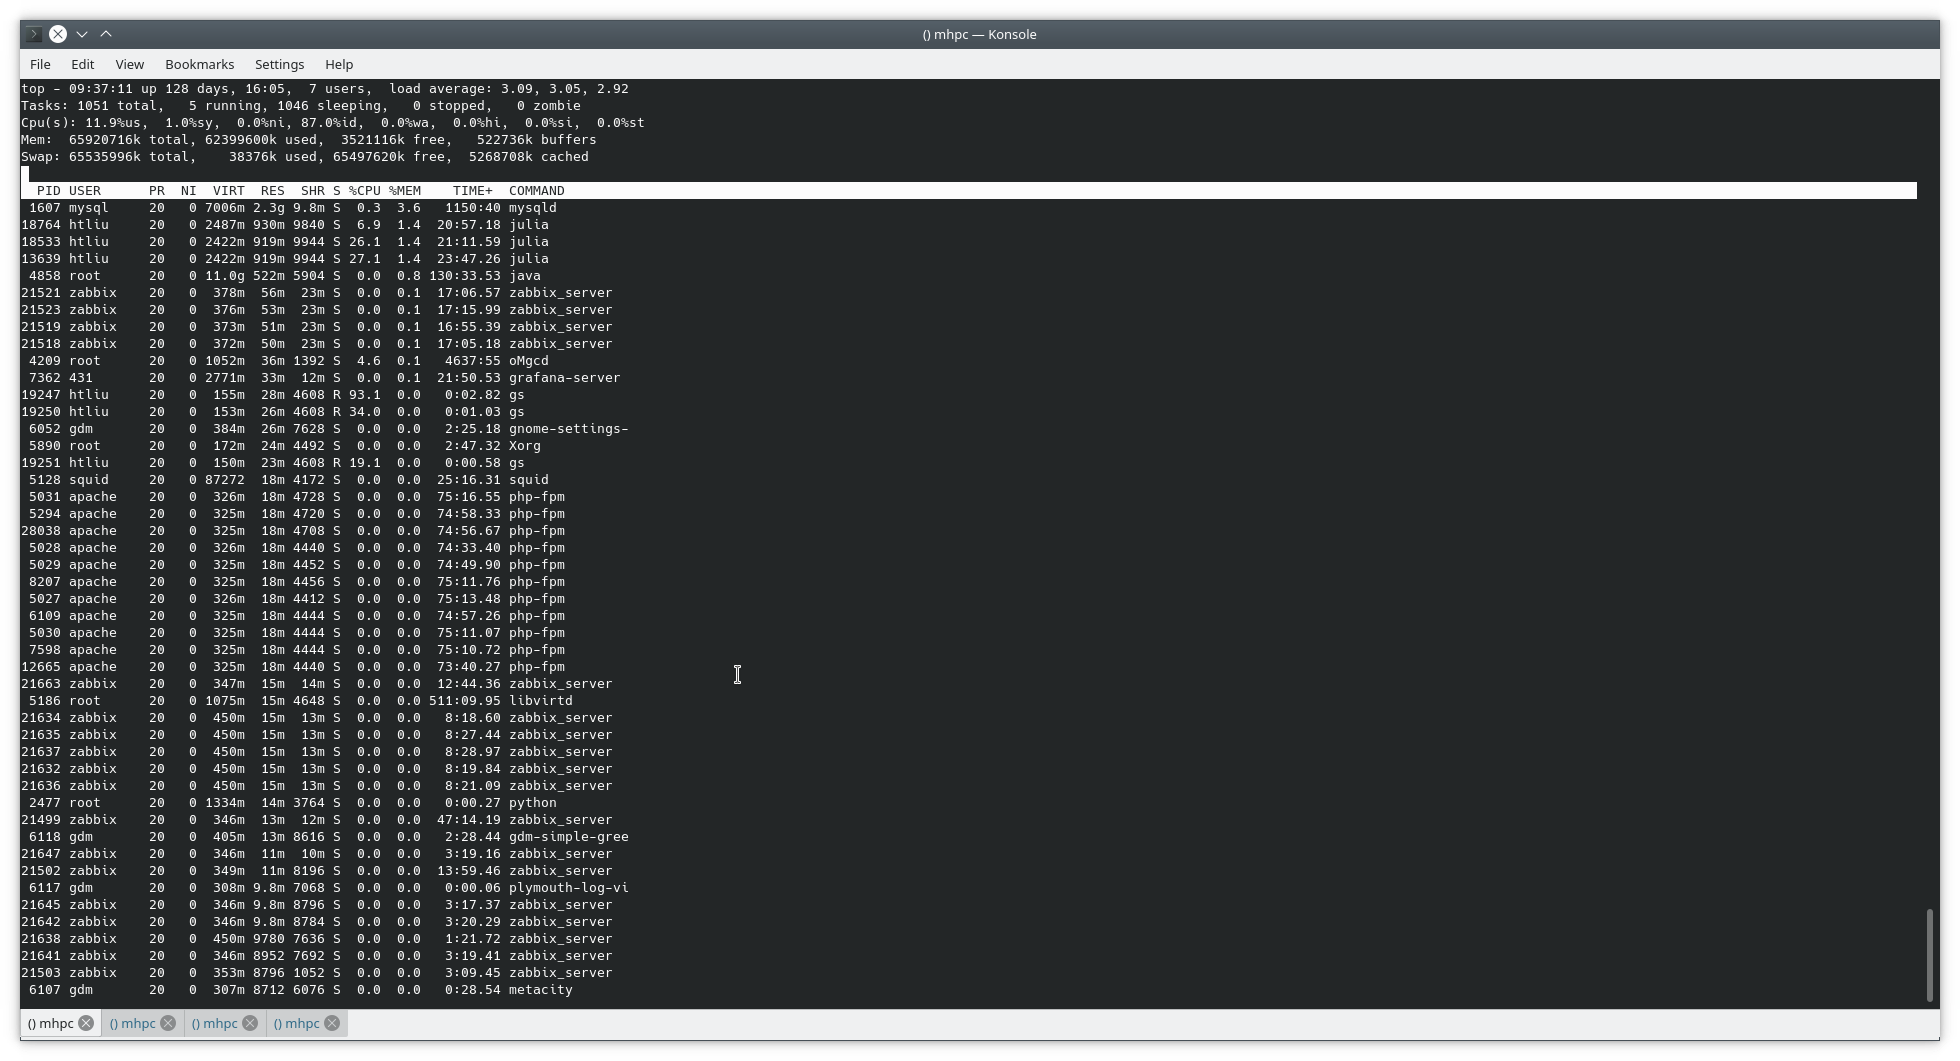Close the active mhpc tab with its X icon
Screen dimensions: 1960x1061
point(87,1023)
